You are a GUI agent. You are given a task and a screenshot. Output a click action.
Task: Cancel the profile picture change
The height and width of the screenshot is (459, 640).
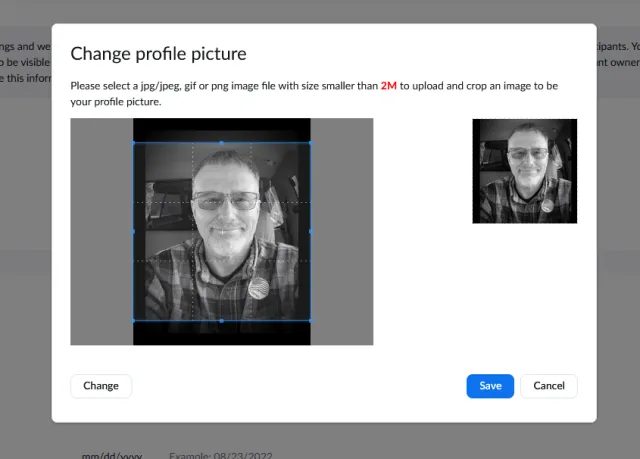(549, 386)
